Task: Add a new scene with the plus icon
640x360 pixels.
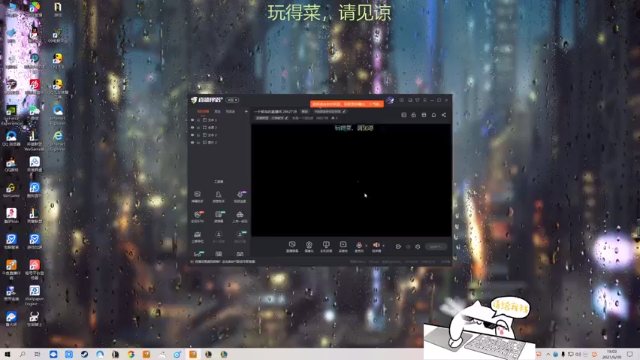Action: click(246, 111)
